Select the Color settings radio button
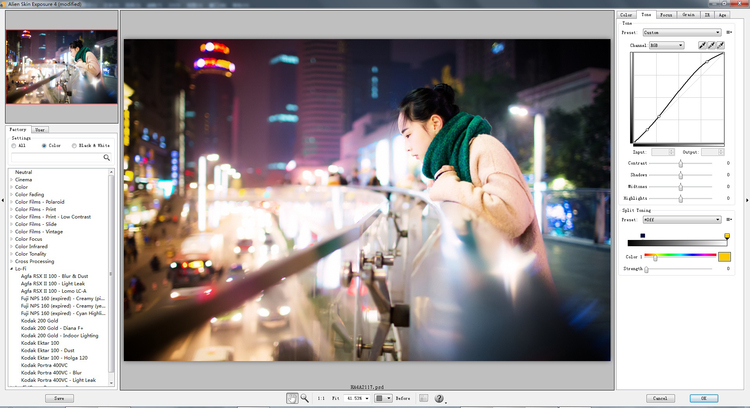This screenshot has width=750, height=408. tap(44, 145)
